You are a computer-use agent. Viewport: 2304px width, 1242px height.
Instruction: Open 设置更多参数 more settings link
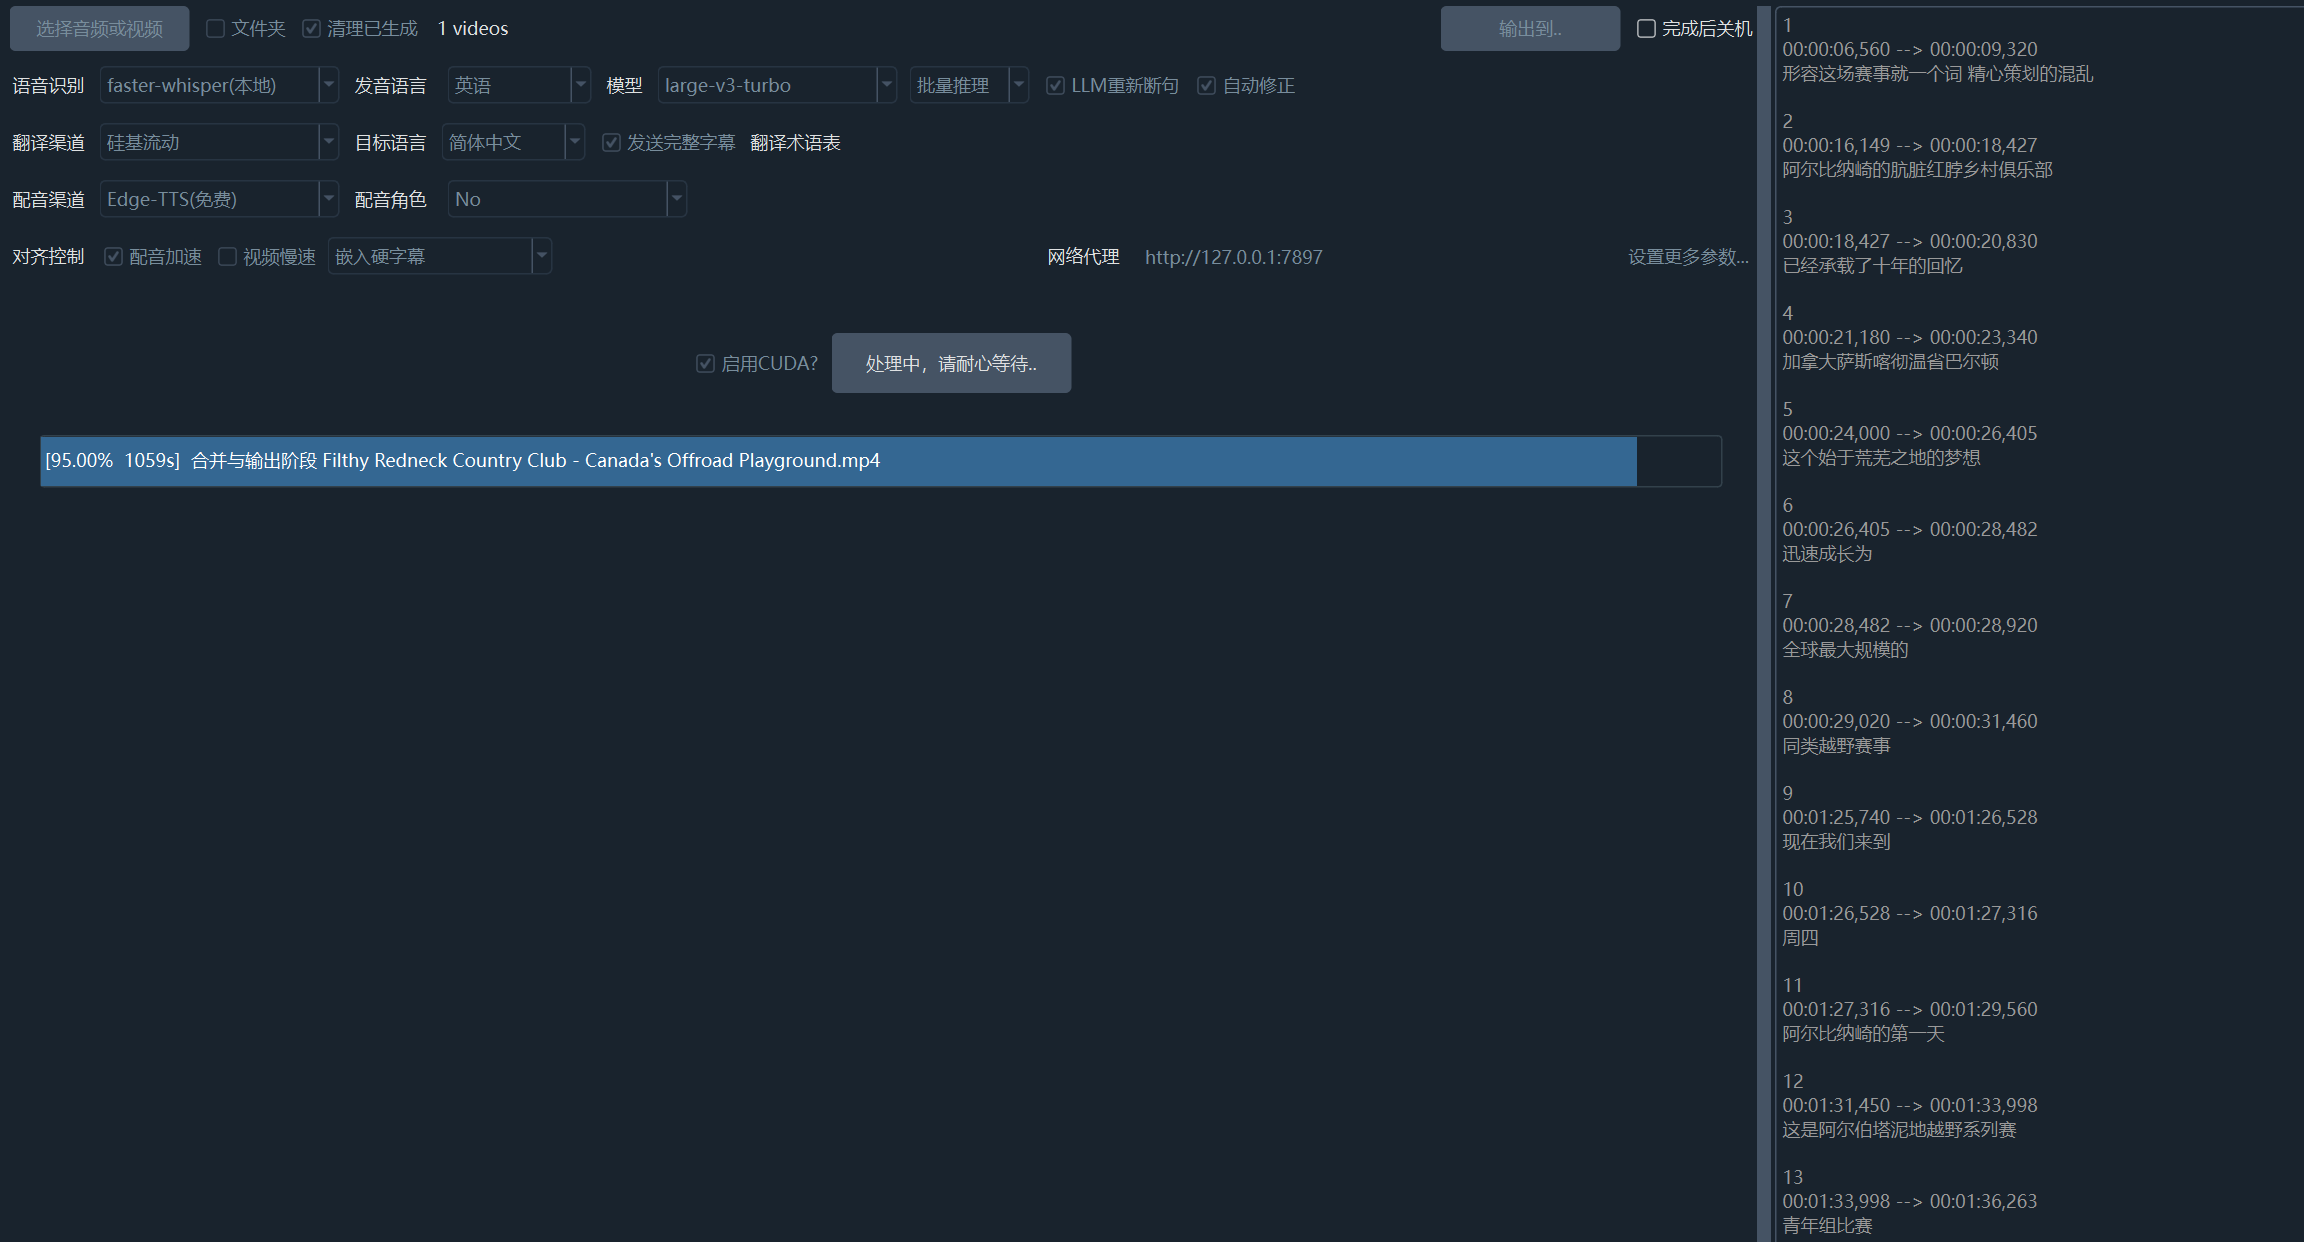point(1687,257)
